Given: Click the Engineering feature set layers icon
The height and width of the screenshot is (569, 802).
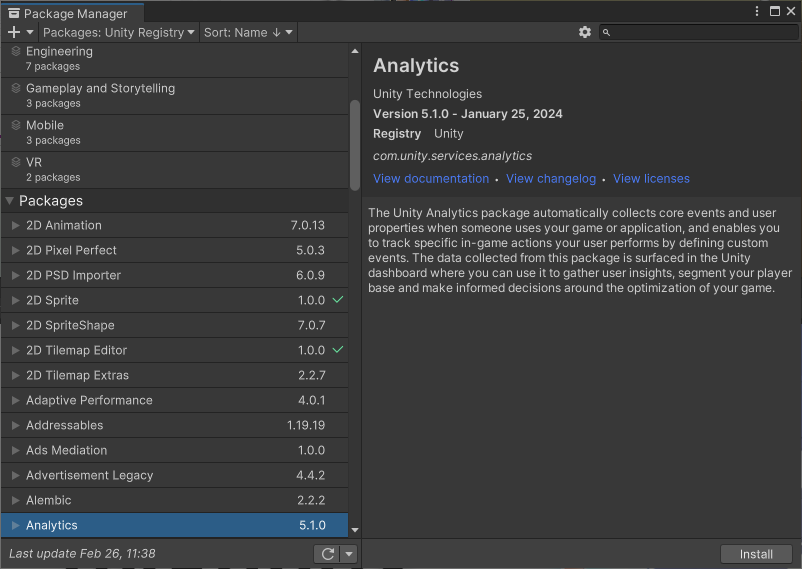Looking at the screenshot, I should pyautogui.click(x=16, y=51).
